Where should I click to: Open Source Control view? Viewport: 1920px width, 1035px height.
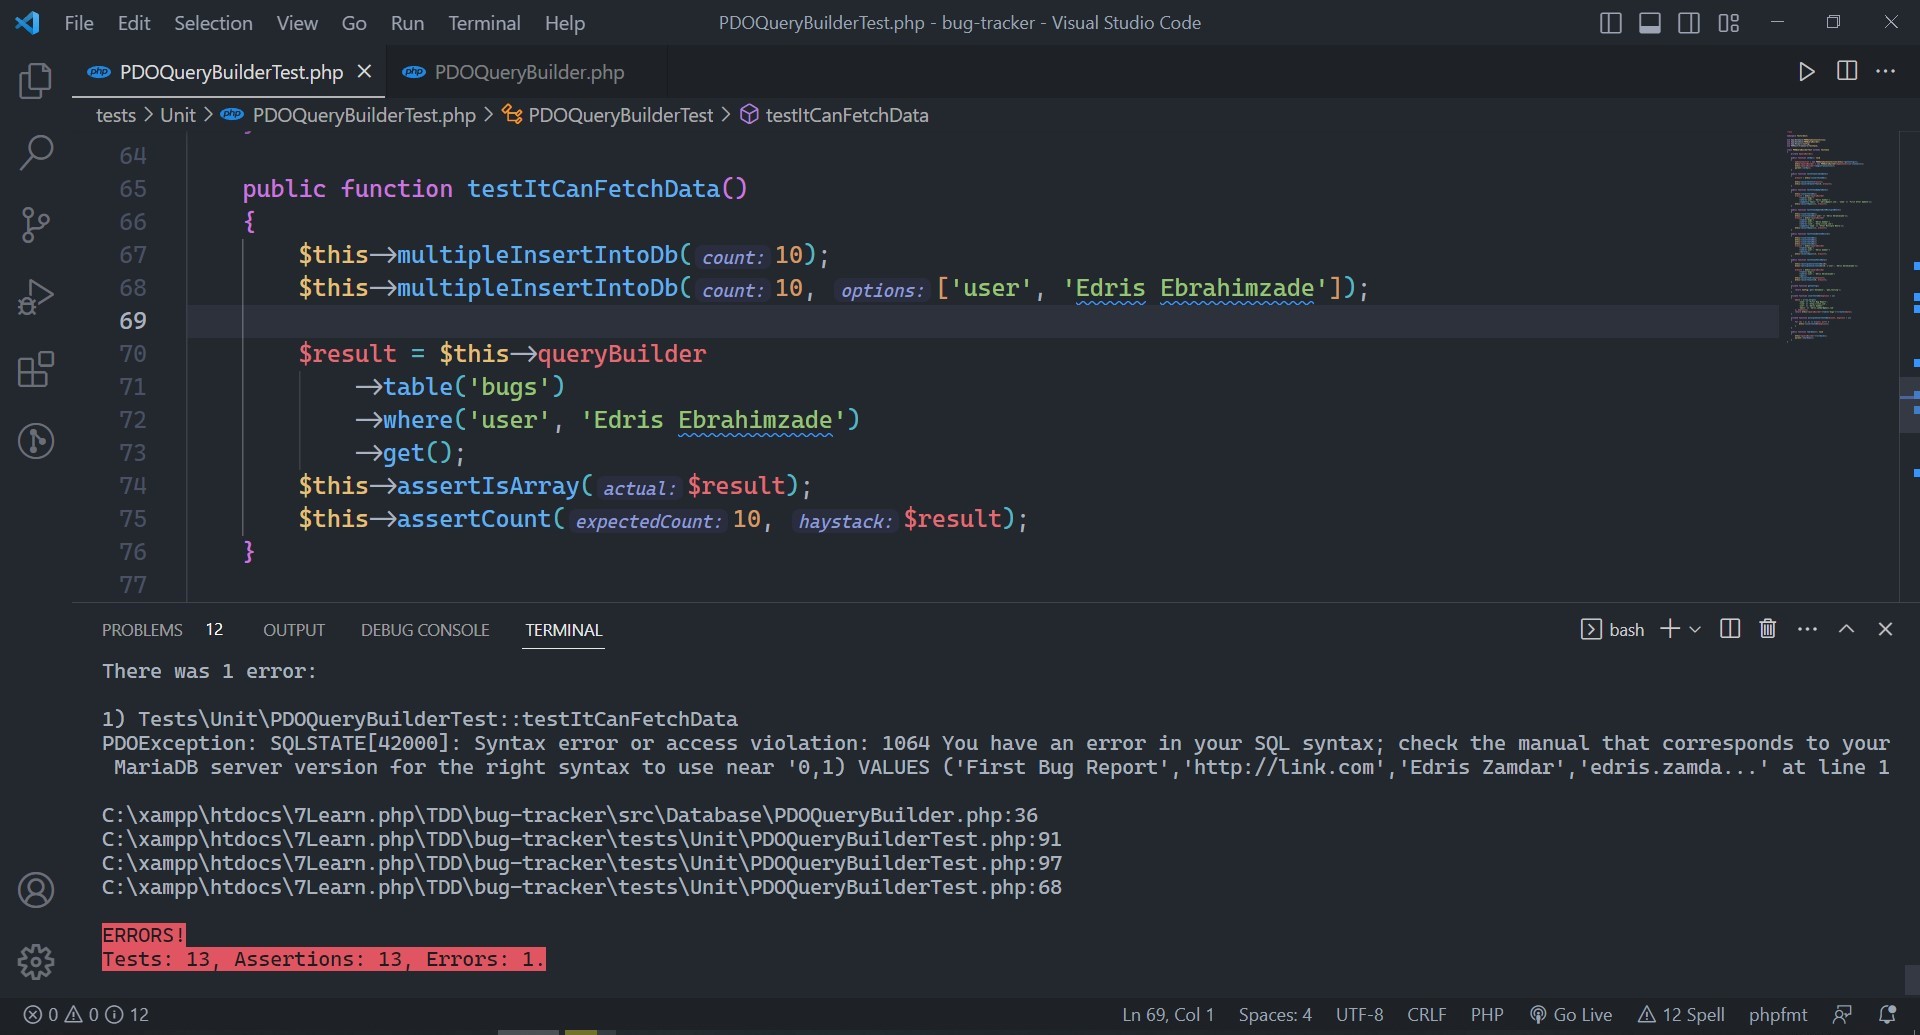pyautogui.click(x=36, y=225)
